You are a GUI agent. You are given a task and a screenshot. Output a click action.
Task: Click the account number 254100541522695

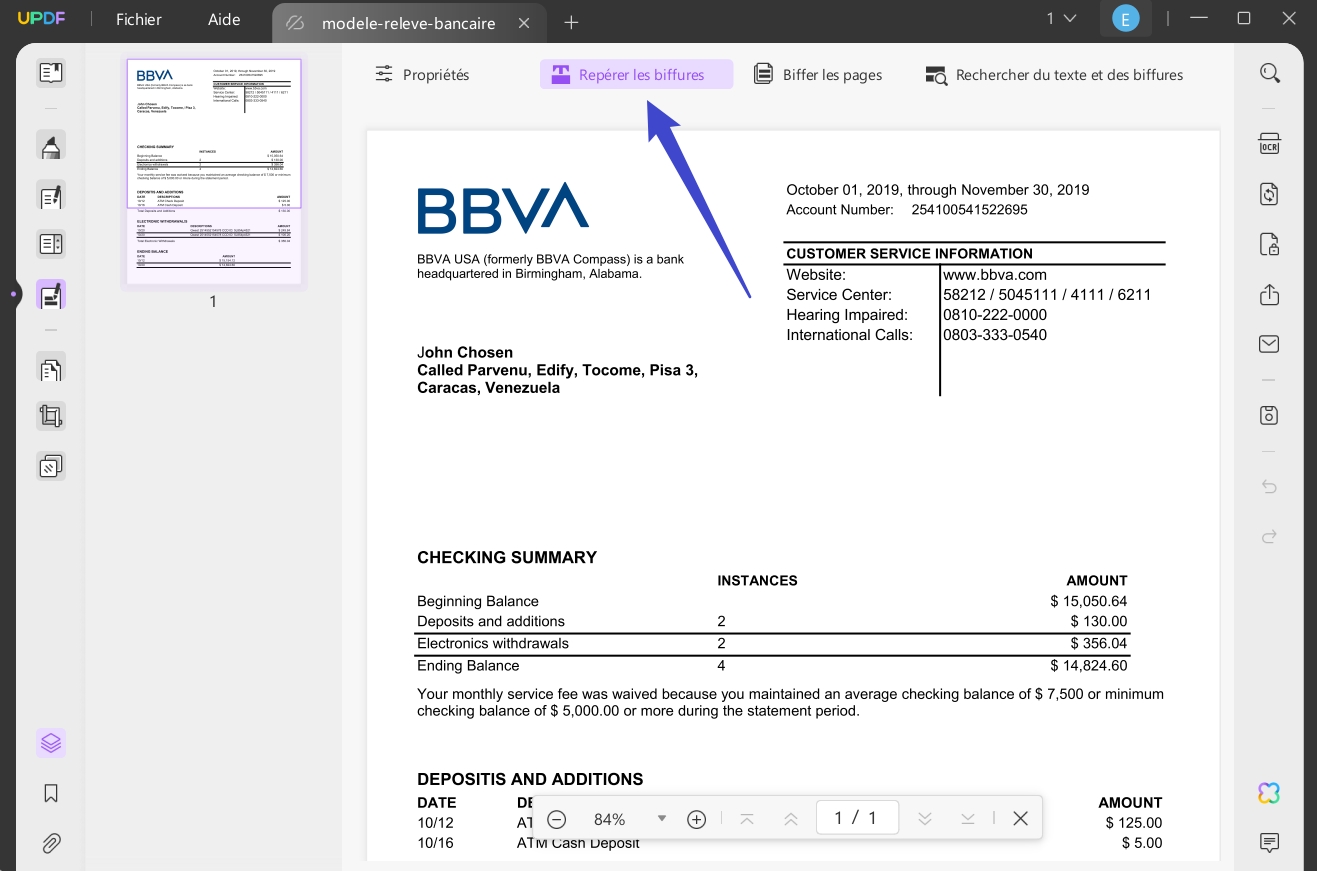click(x=969, y=210)
